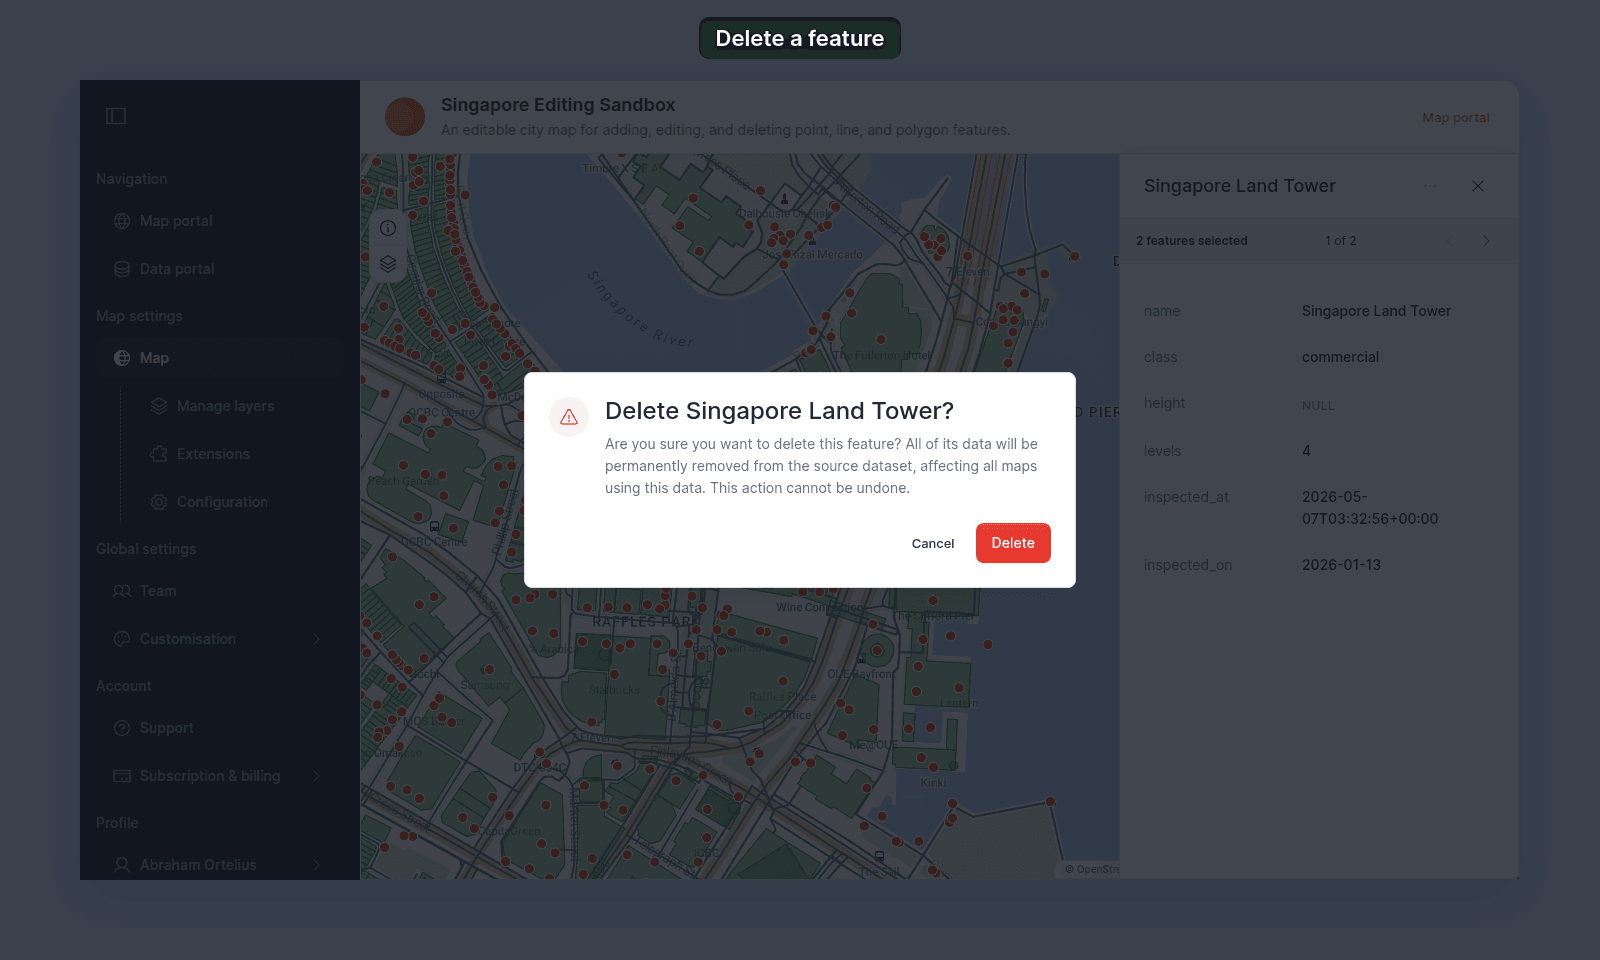
Task: Click the Configuration gear icon
Action: pos(159,502)
